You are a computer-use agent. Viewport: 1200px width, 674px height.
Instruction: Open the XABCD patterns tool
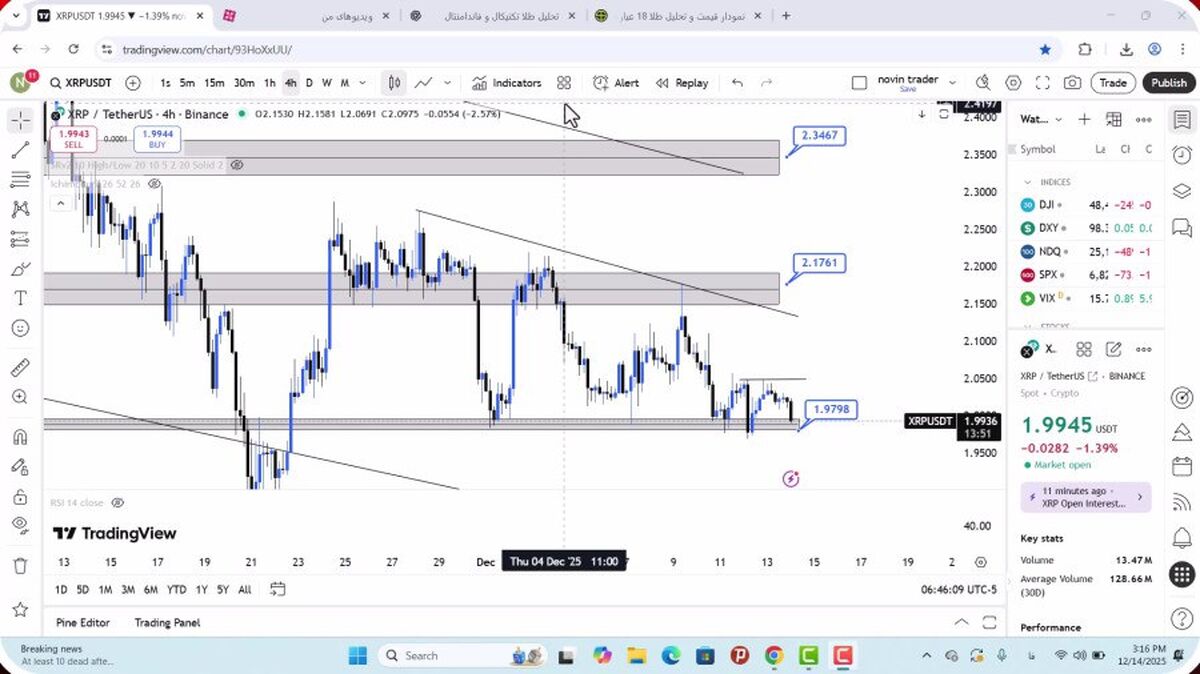(x=20, y=210)
